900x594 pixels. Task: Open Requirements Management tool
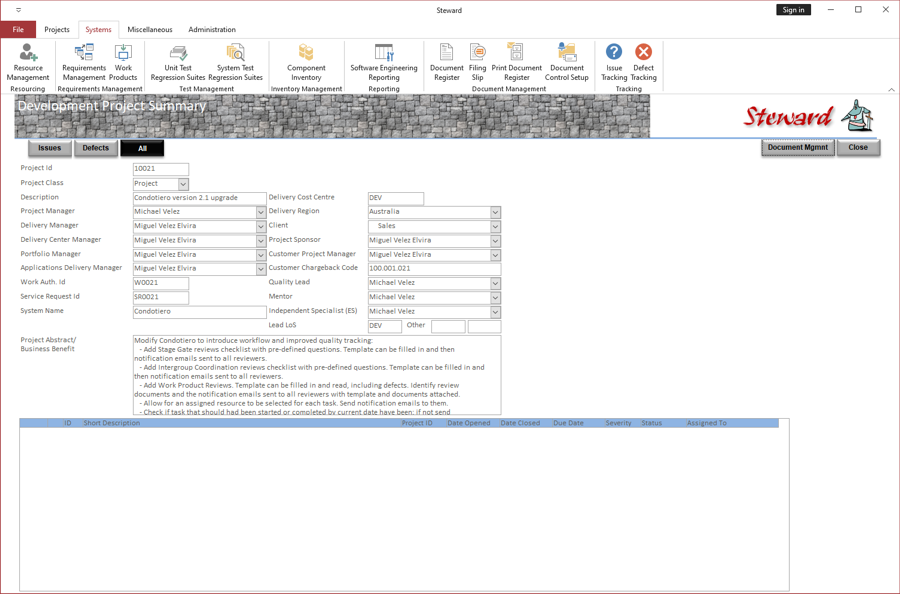[84, 62]
